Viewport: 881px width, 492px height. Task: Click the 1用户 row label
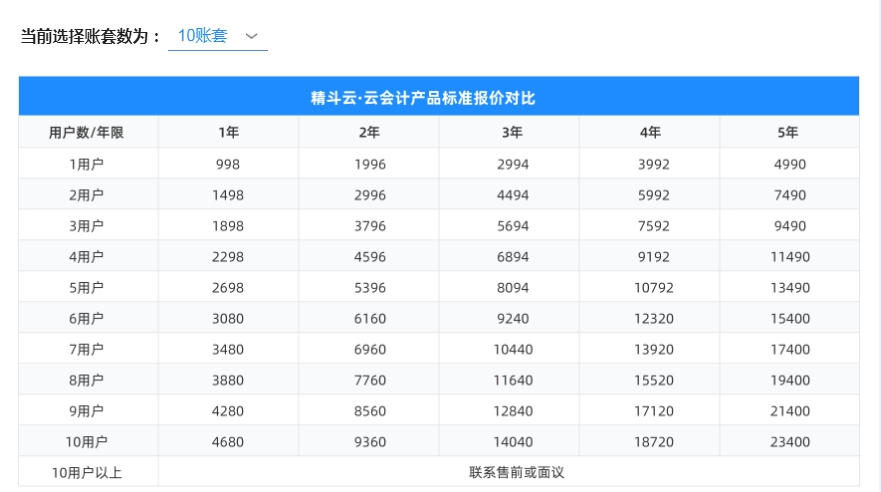87,165
